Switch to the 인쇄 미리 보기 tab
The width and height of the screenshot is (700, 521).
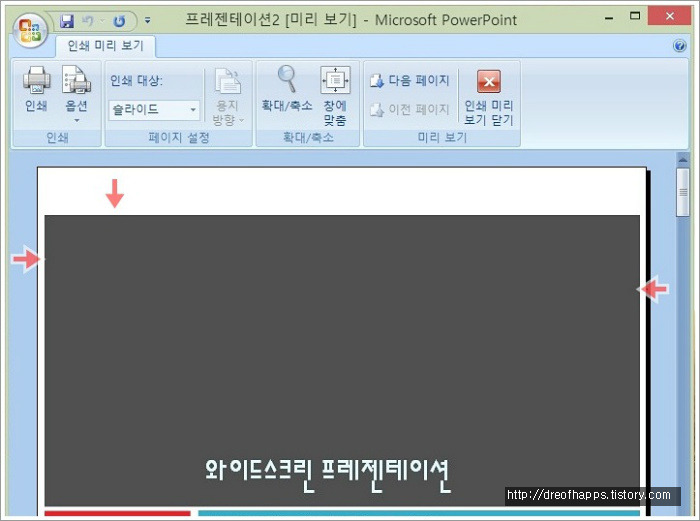point(106,46)
